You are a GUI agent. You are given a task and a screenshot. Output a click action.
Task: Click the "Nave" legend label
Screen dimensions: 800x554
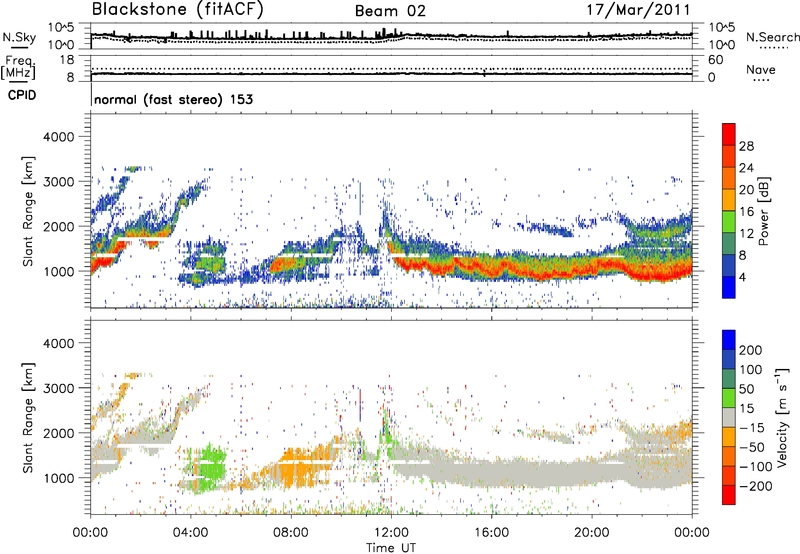761,70
